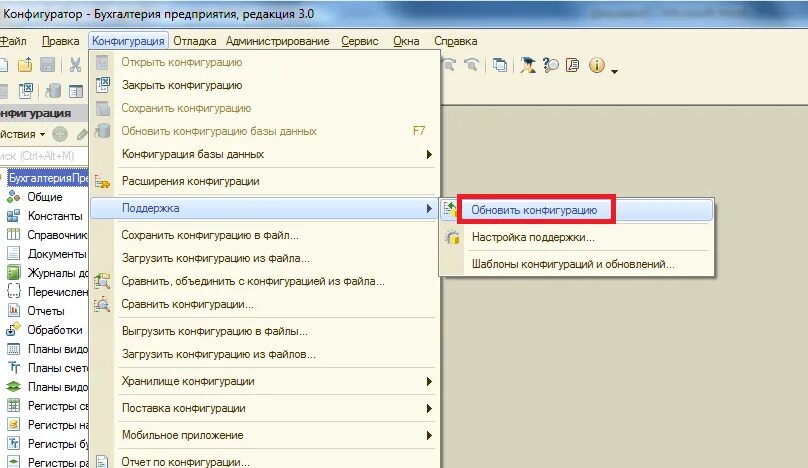The height and width of the screenshot is (468, 808).
Task: Click icon beside Закрыть конфигурацию menu item
Action: click(x=103, y=85)
